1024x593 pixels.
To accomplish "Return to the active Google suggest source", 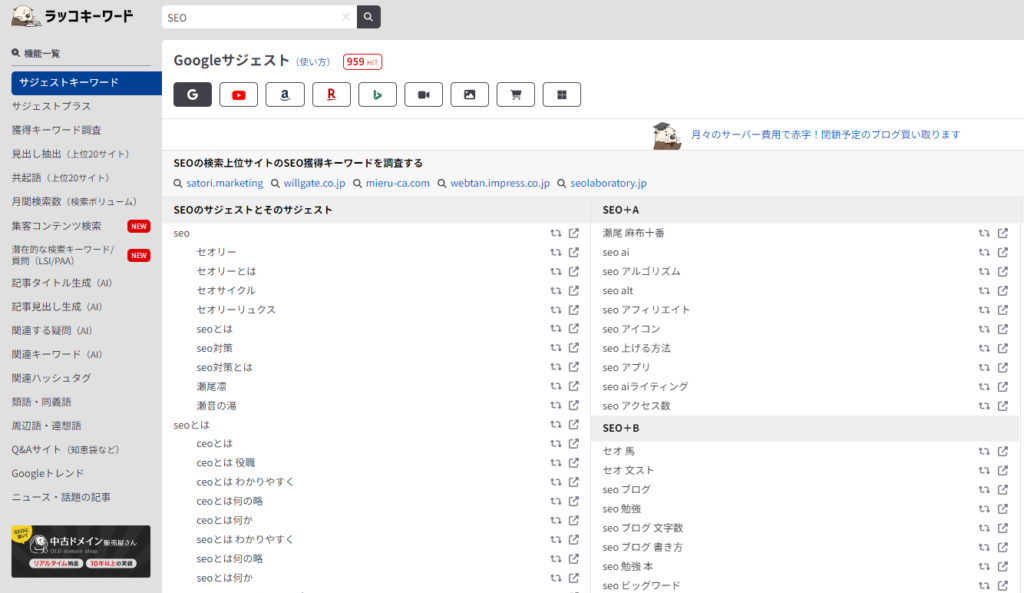I will click(192, 94).
